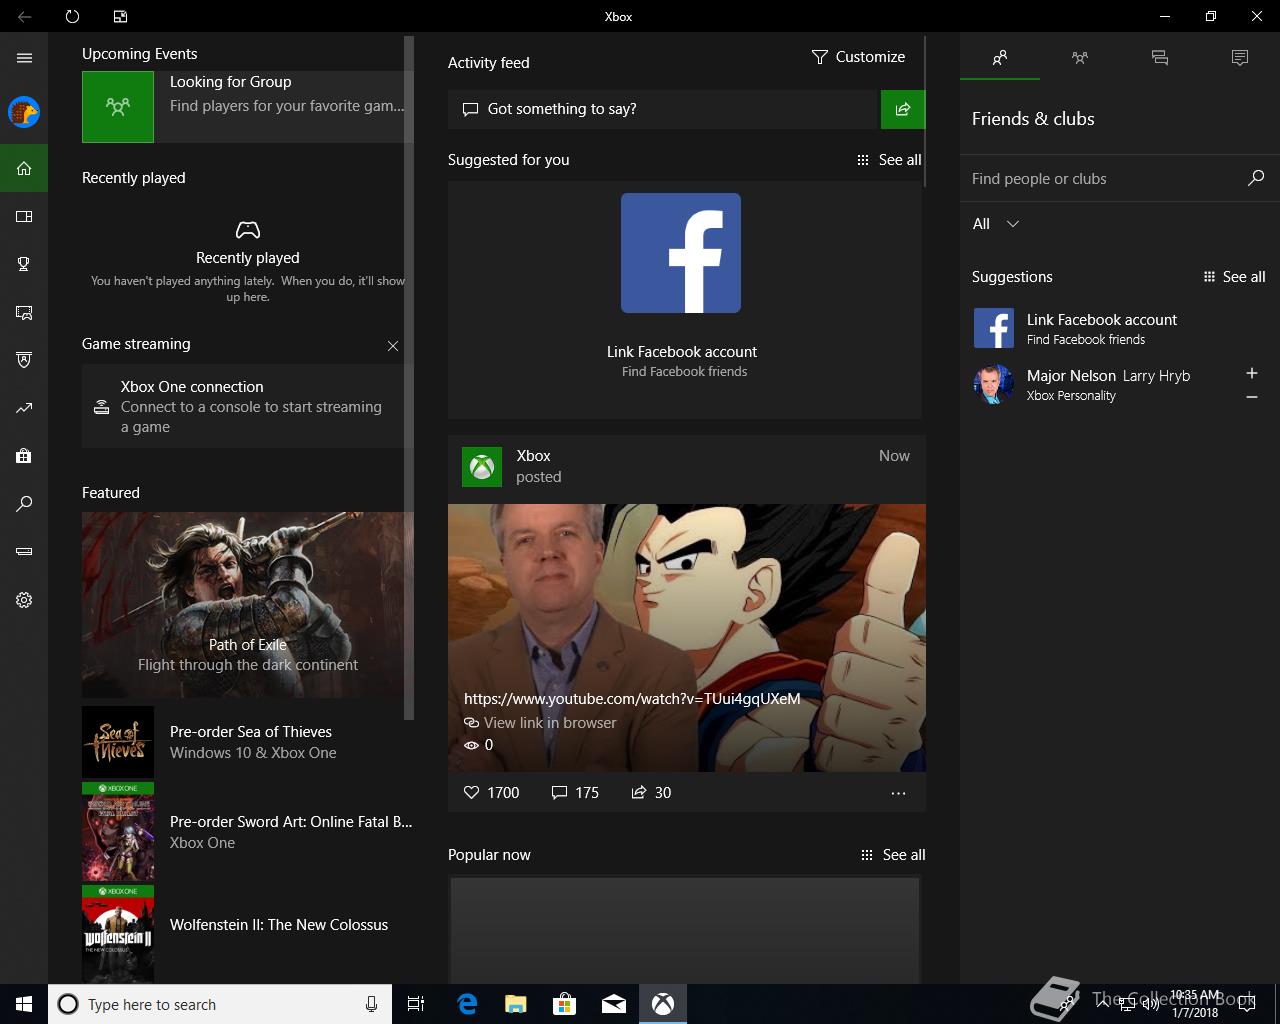Go to Home in the sidebar
This screenshot has height=1024, width=1280.
24,168
